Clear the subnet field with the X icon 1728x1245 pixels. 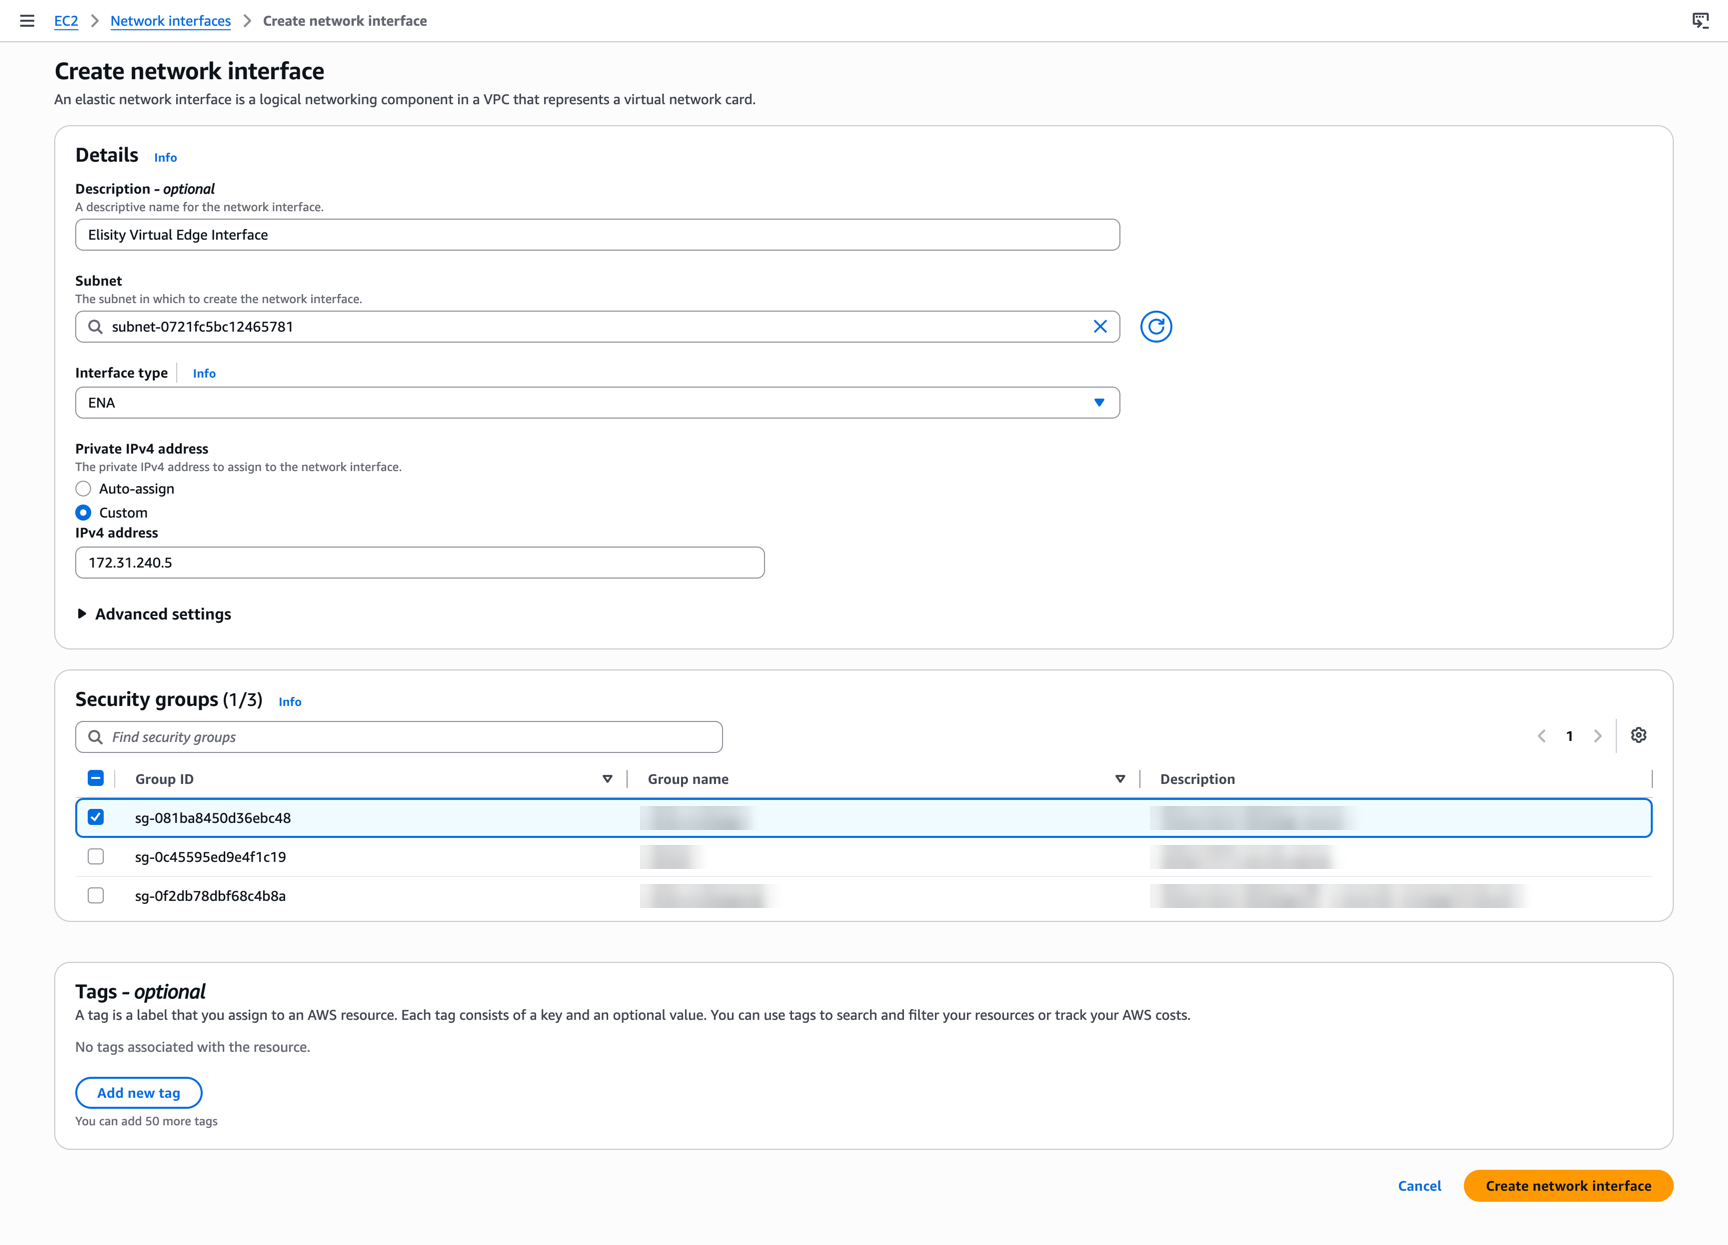(x=1100, y=327)
